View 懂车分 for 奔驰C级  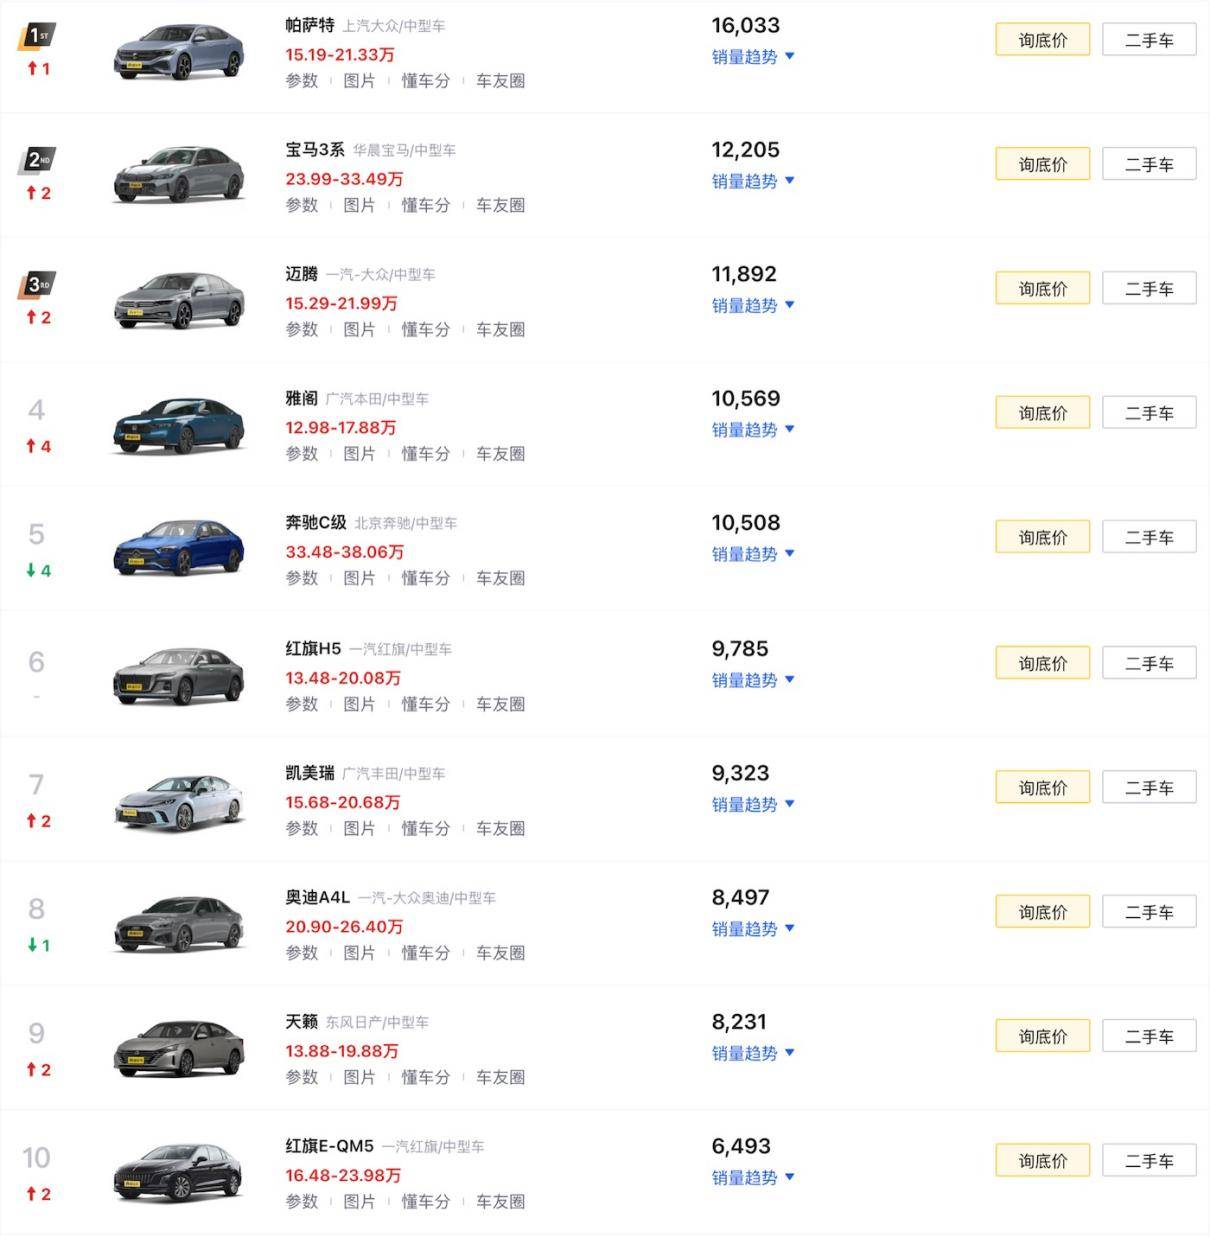click(425, 578)
